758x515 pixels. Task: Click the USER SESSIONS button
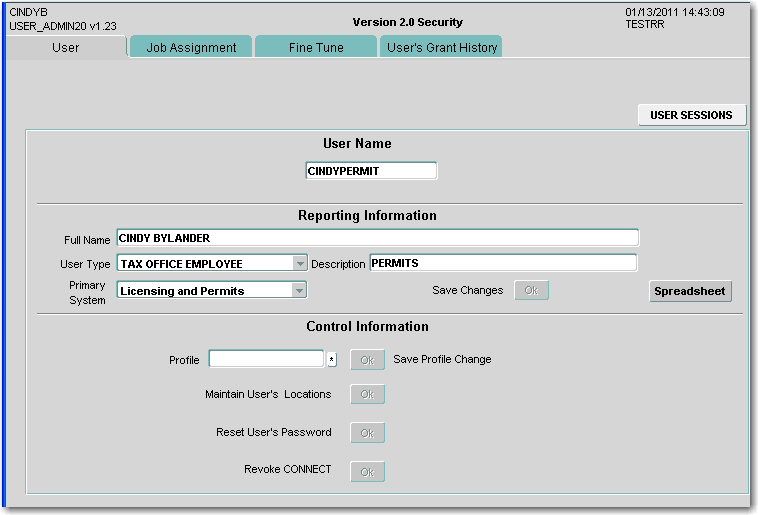click(x=691, y=115)
